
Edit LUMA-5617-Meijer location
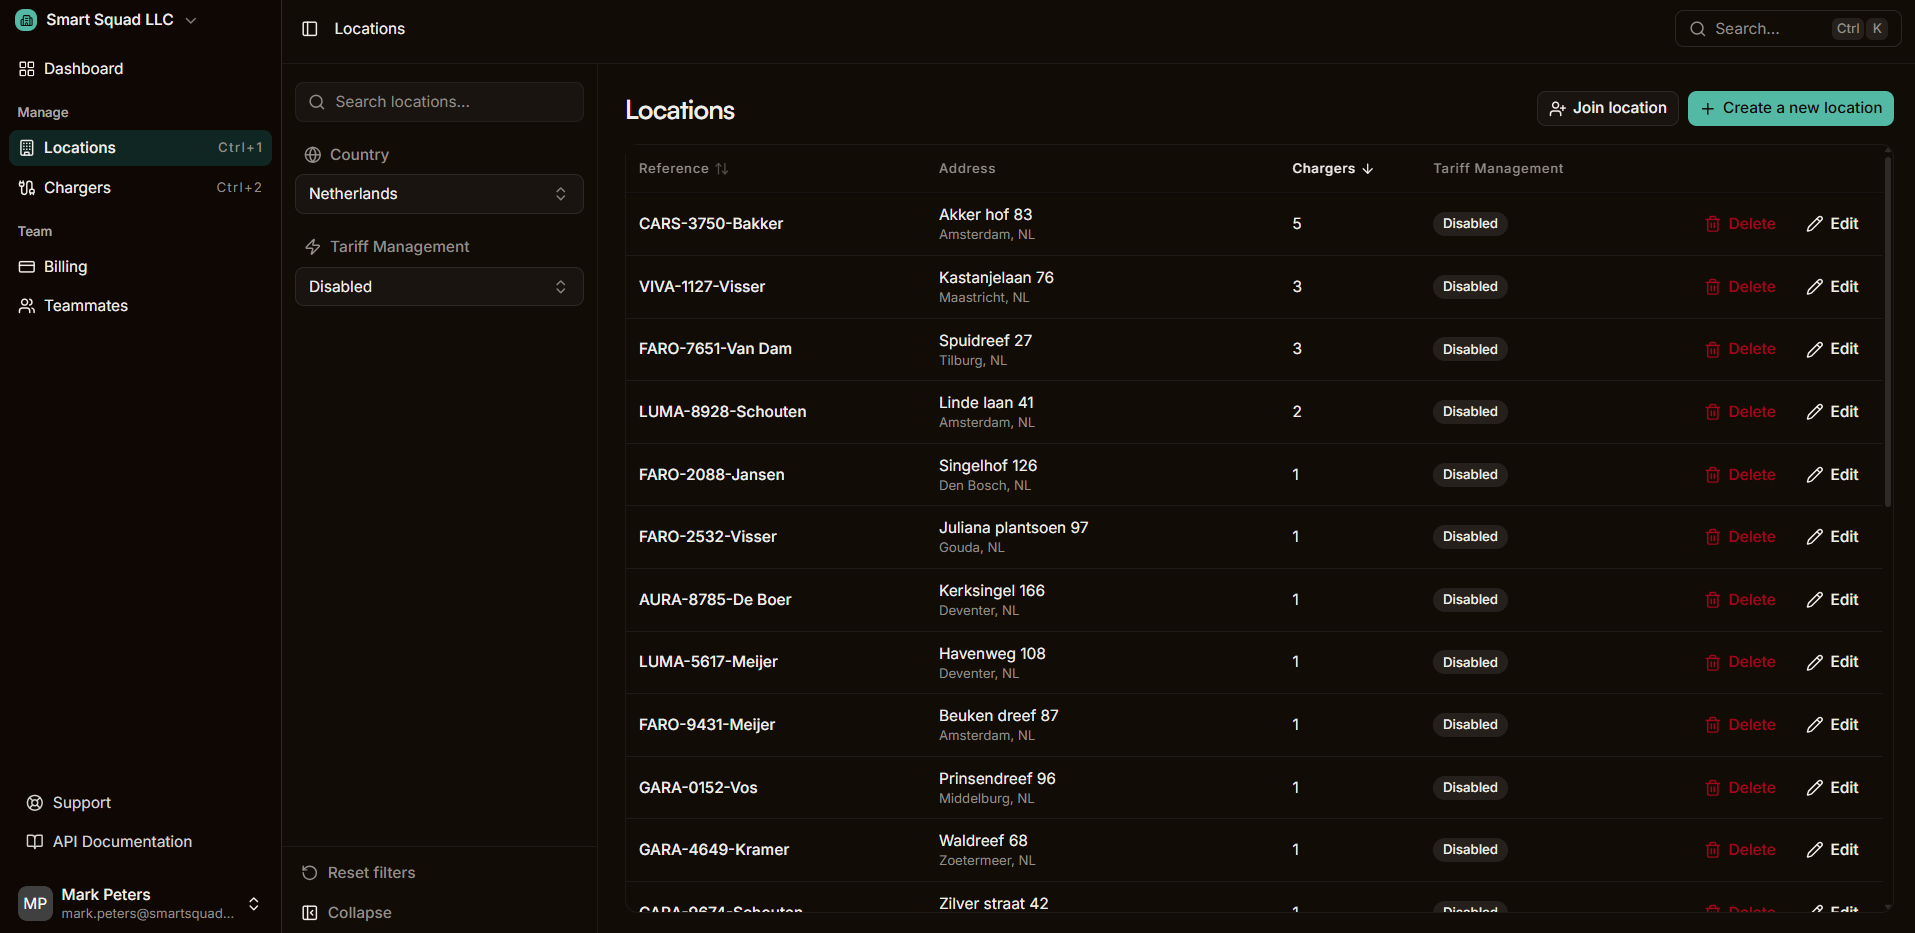pyautogui.click(x=1832, y=662)
